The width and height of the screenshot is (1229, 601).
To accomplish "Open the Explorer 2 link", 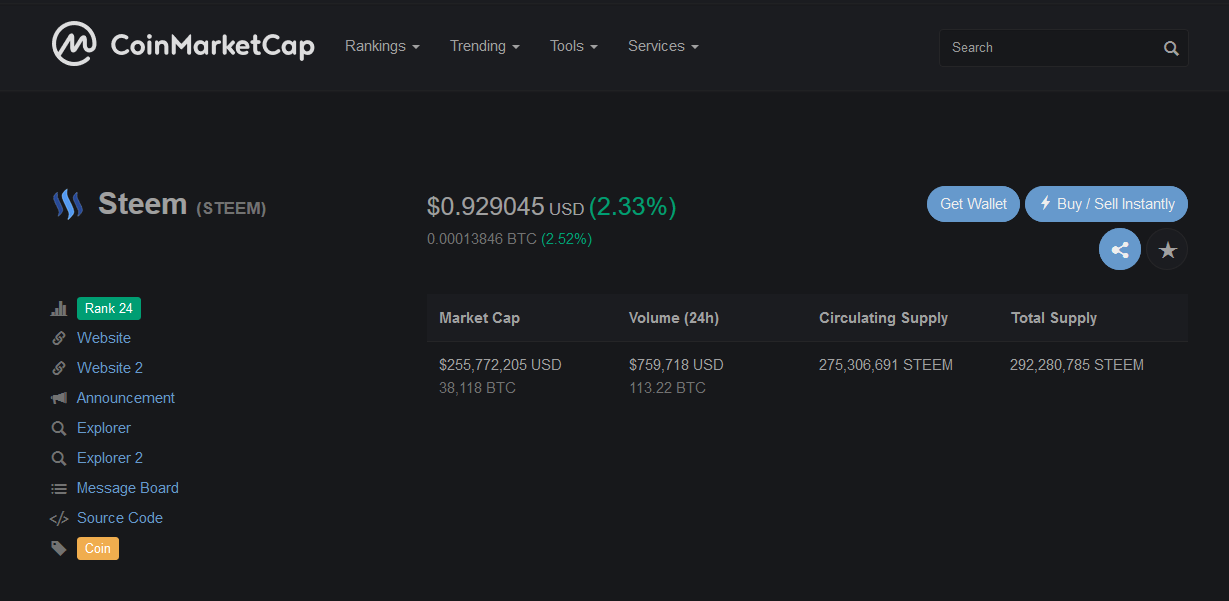I will [110, 458].
